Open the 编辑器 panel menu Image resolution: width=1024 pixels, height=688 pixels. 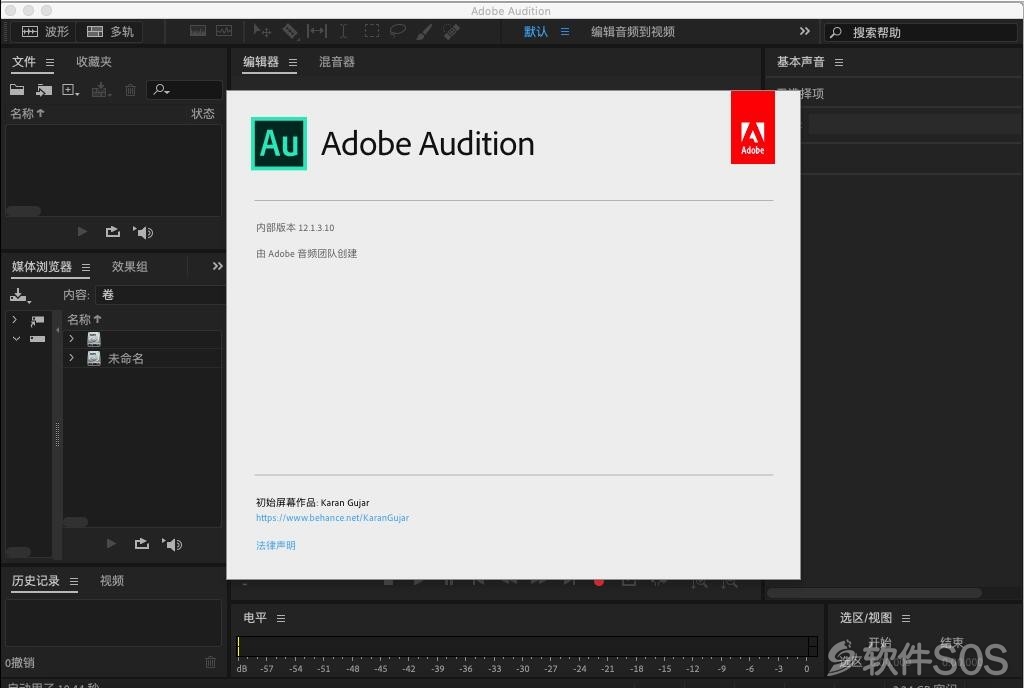[293, 62]
